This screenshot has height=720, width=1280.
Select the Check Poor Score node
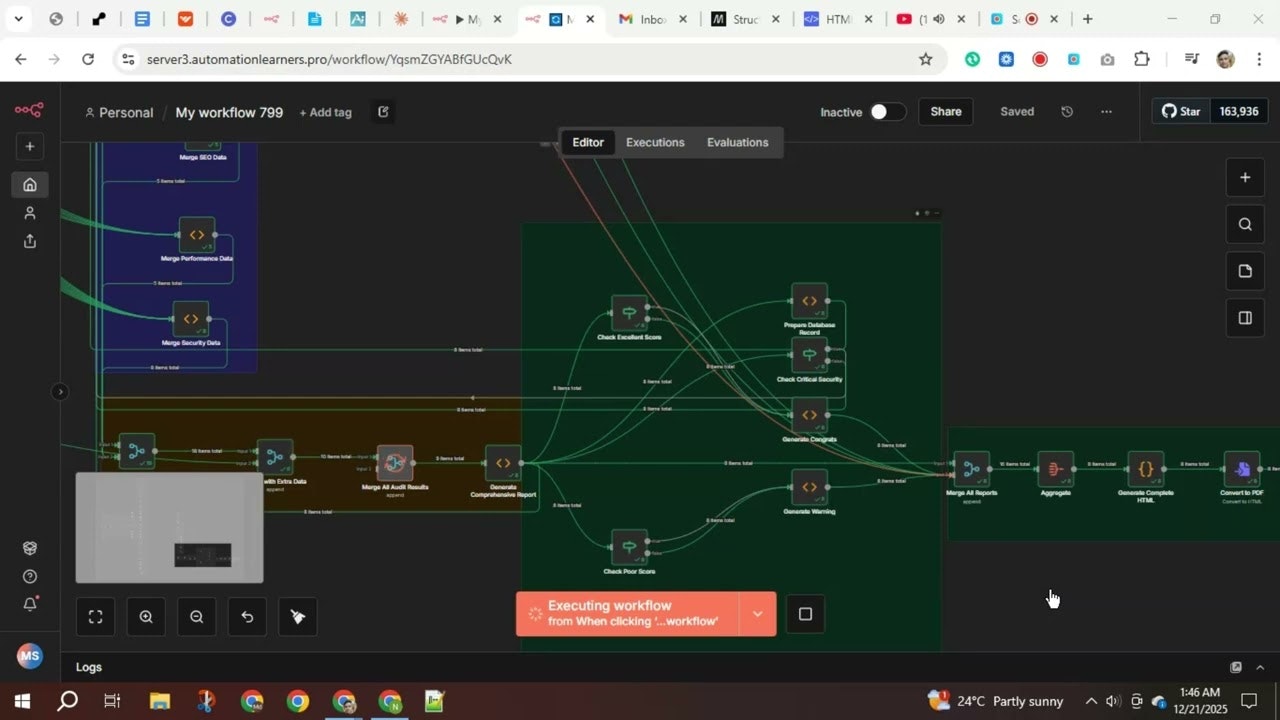click(x=629, y=547)
